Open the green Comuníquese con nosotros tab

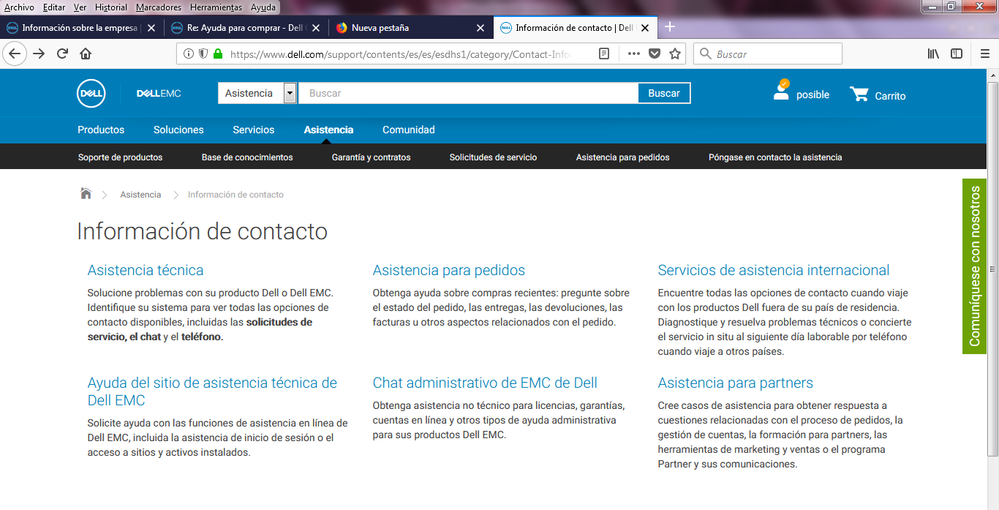[x=974, y=266]
